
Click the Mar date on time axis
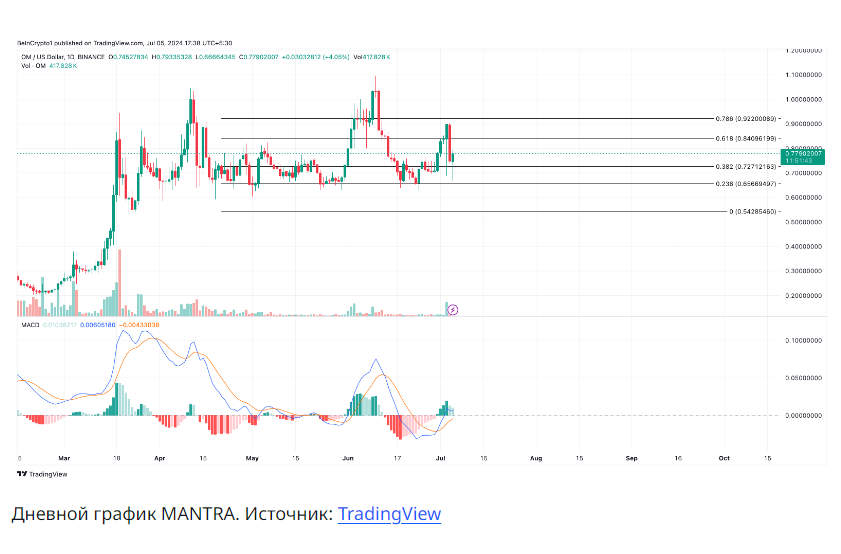[64, 458]
